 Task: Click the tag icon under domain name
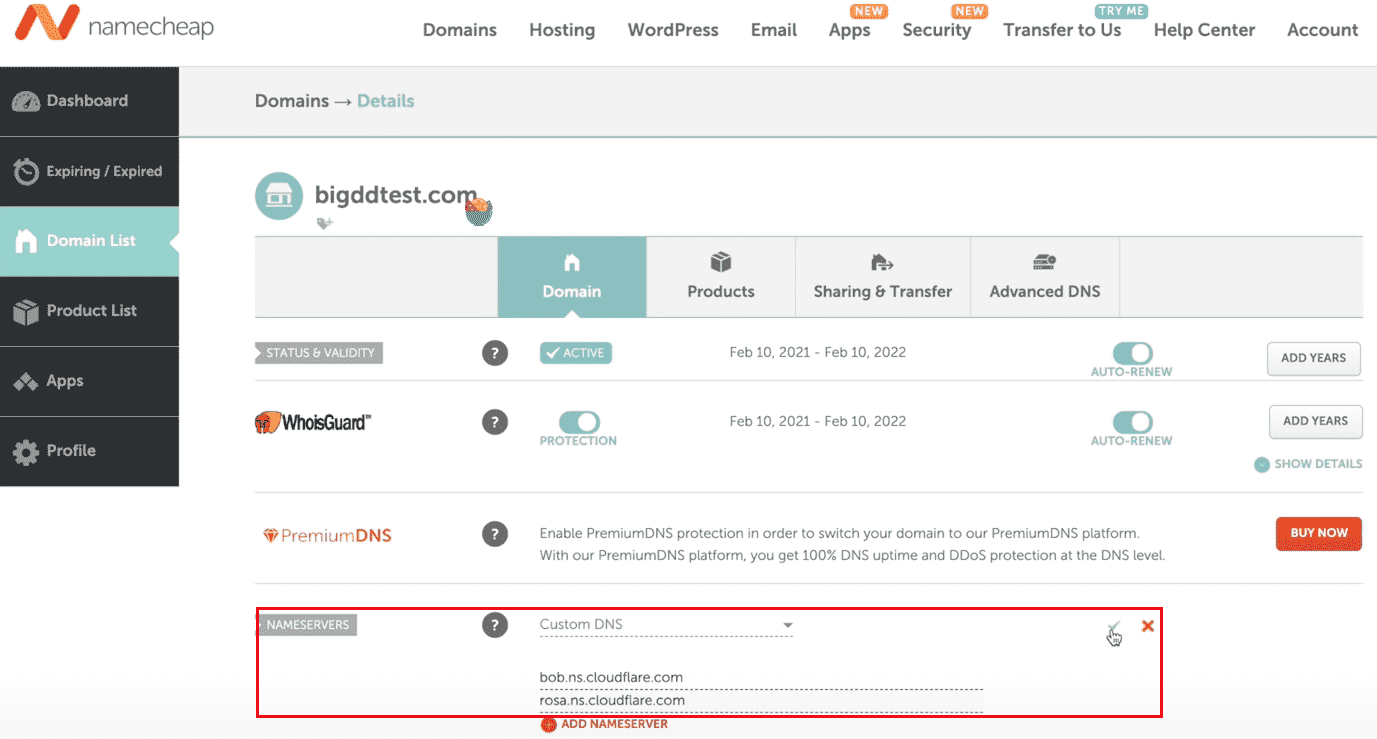pos(324,224)
